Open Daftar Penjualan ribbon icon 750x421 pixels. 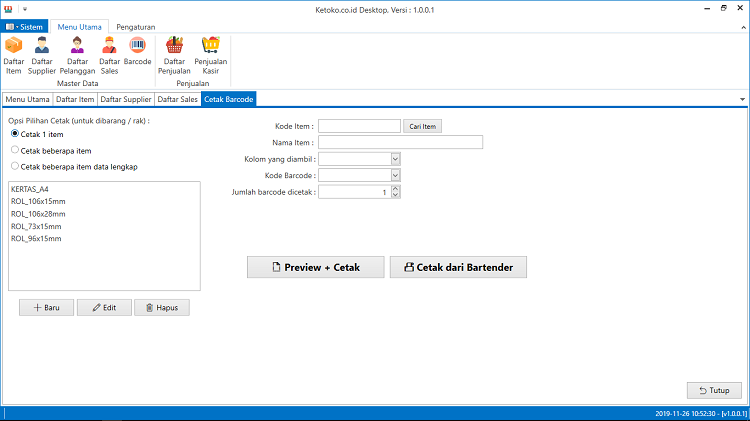tap(174, 55)
